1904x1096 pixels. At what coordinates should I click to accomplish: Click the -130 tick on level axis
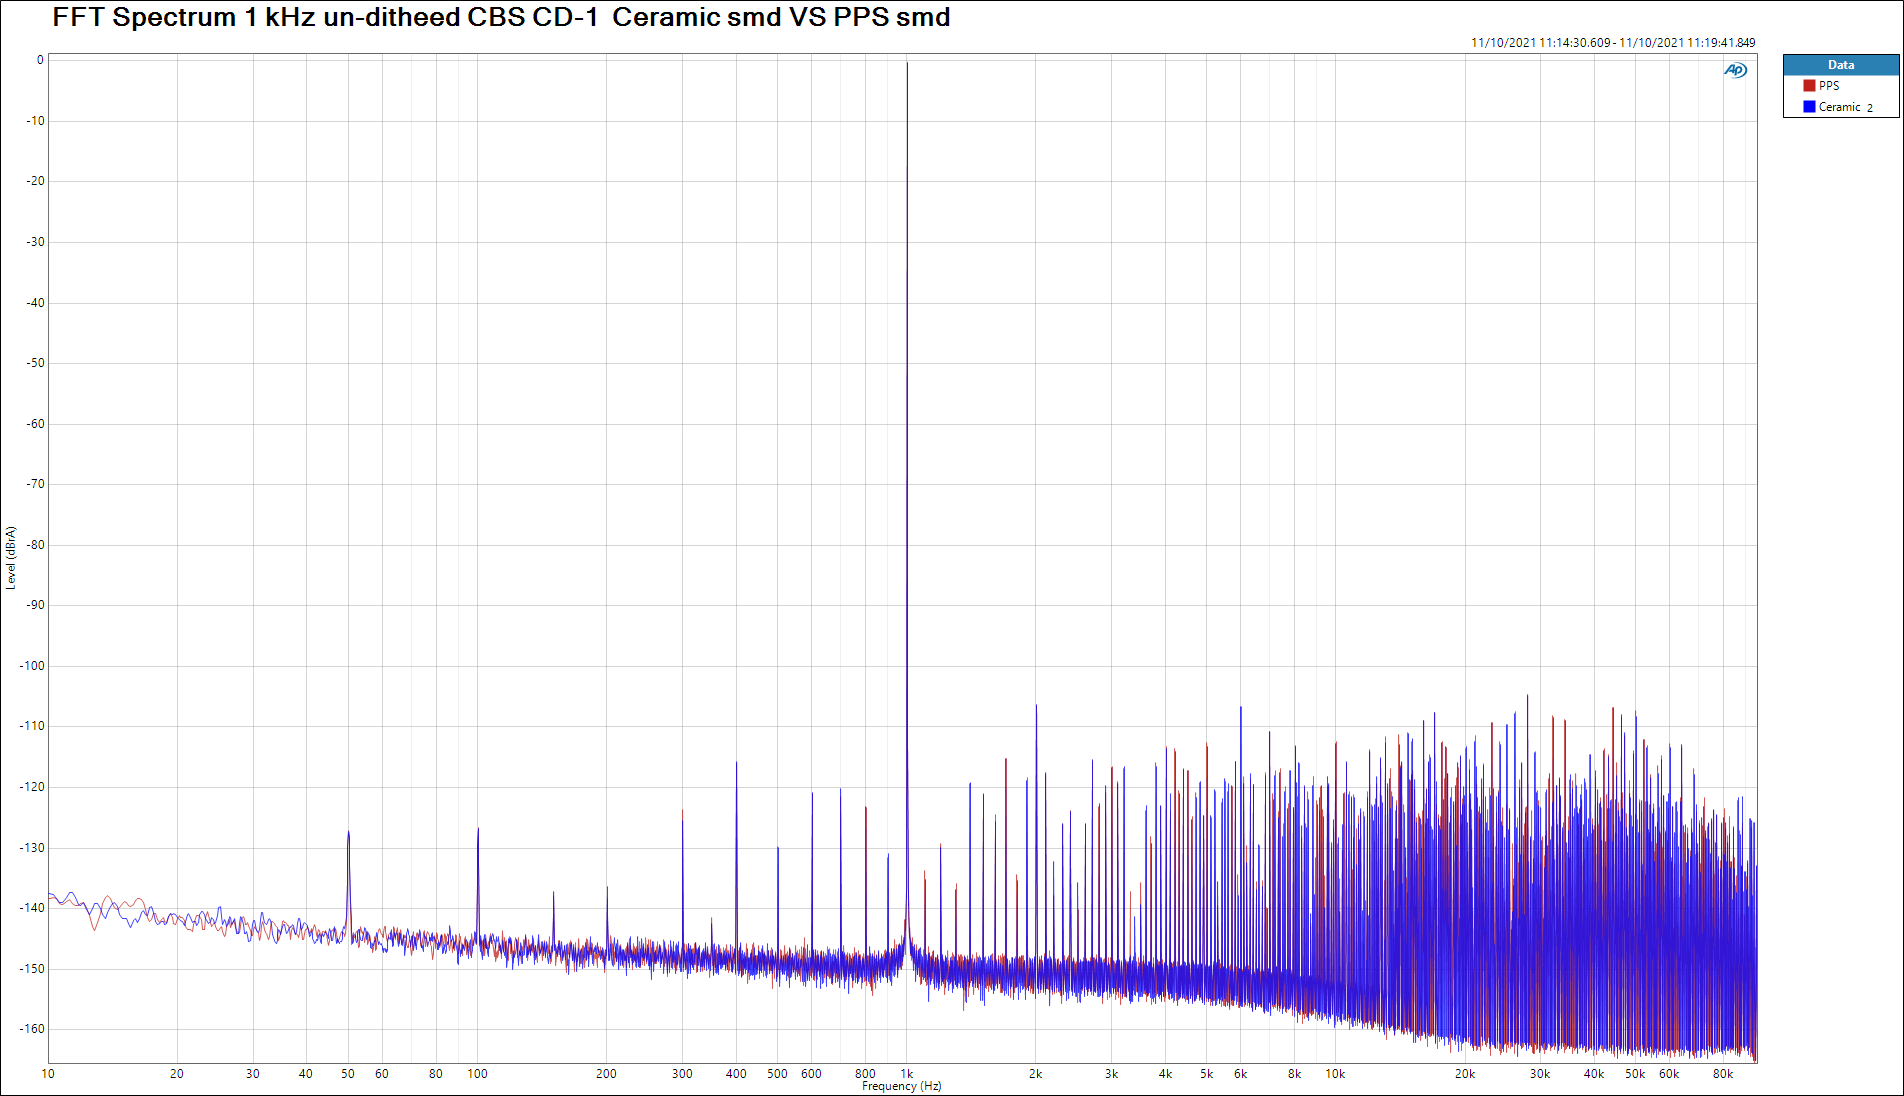click(x=33, y=848)
